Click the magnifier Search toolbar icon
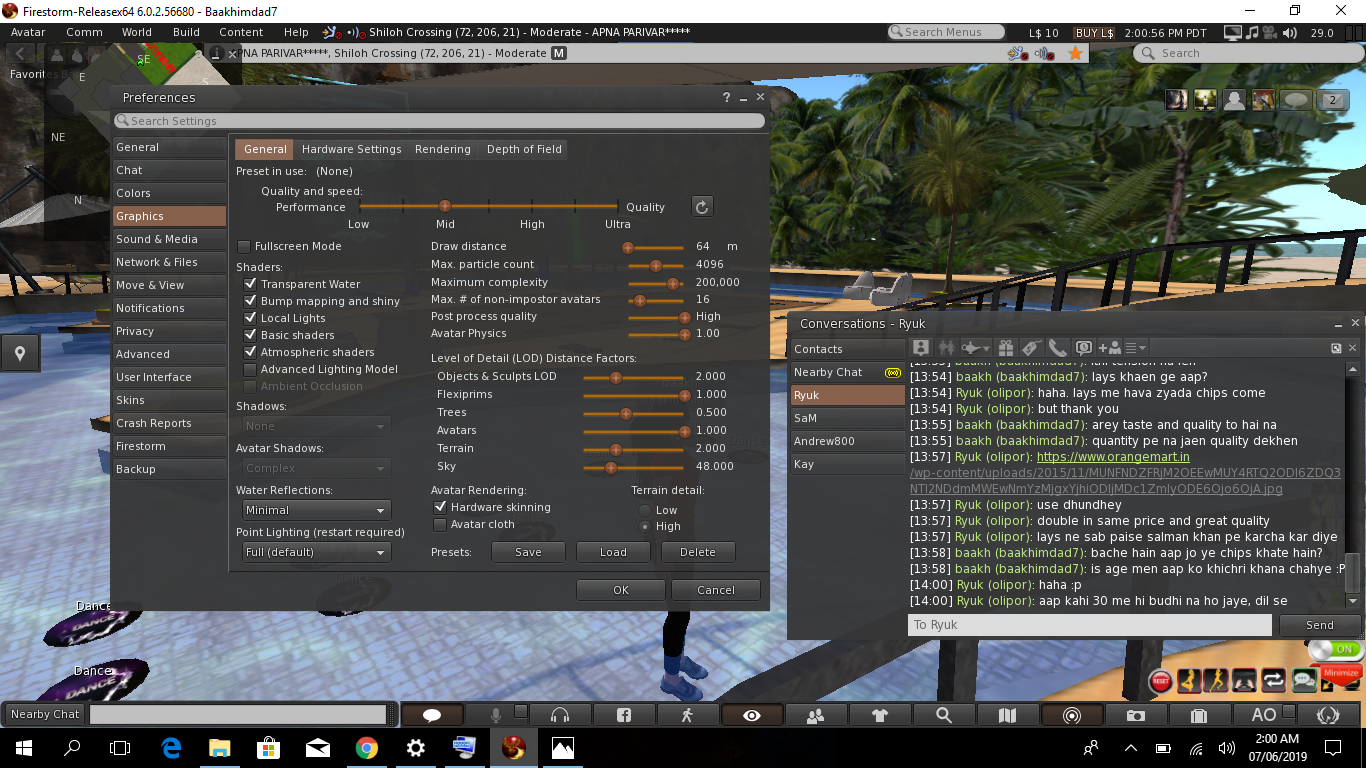 point(944,715)
